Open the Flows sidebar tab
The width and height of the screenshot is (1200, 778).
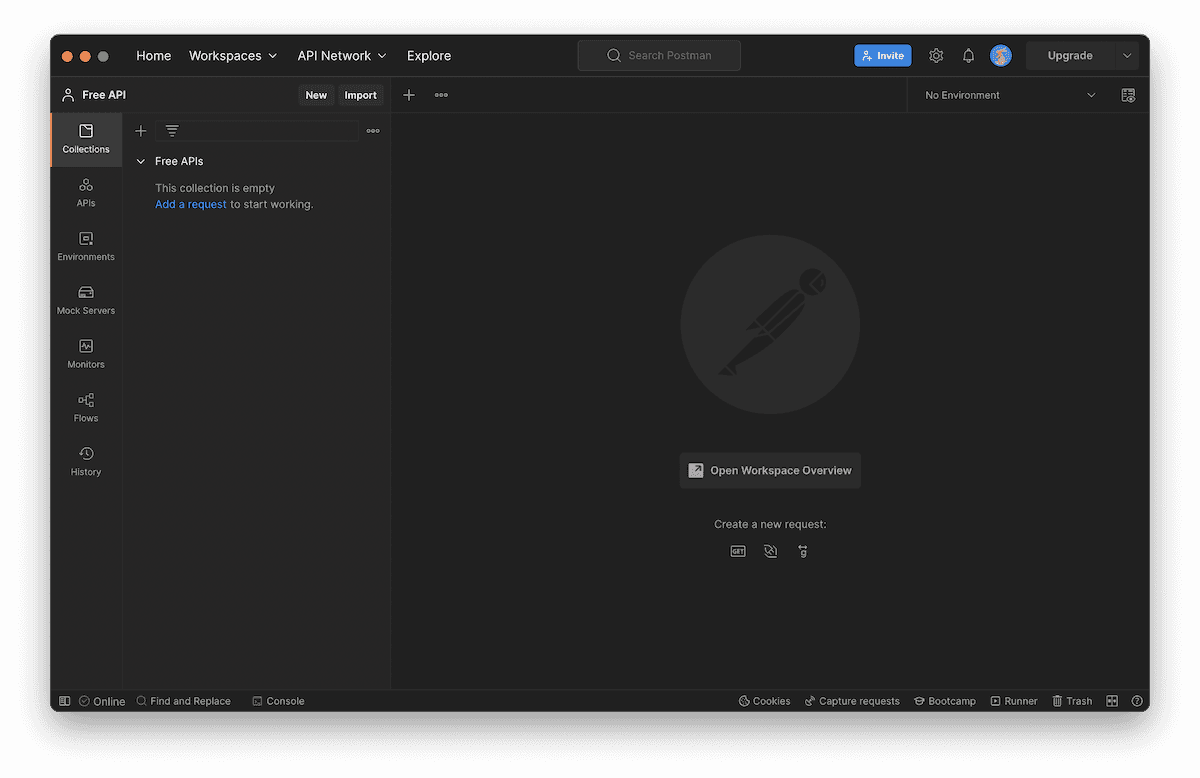pos(86,408)
